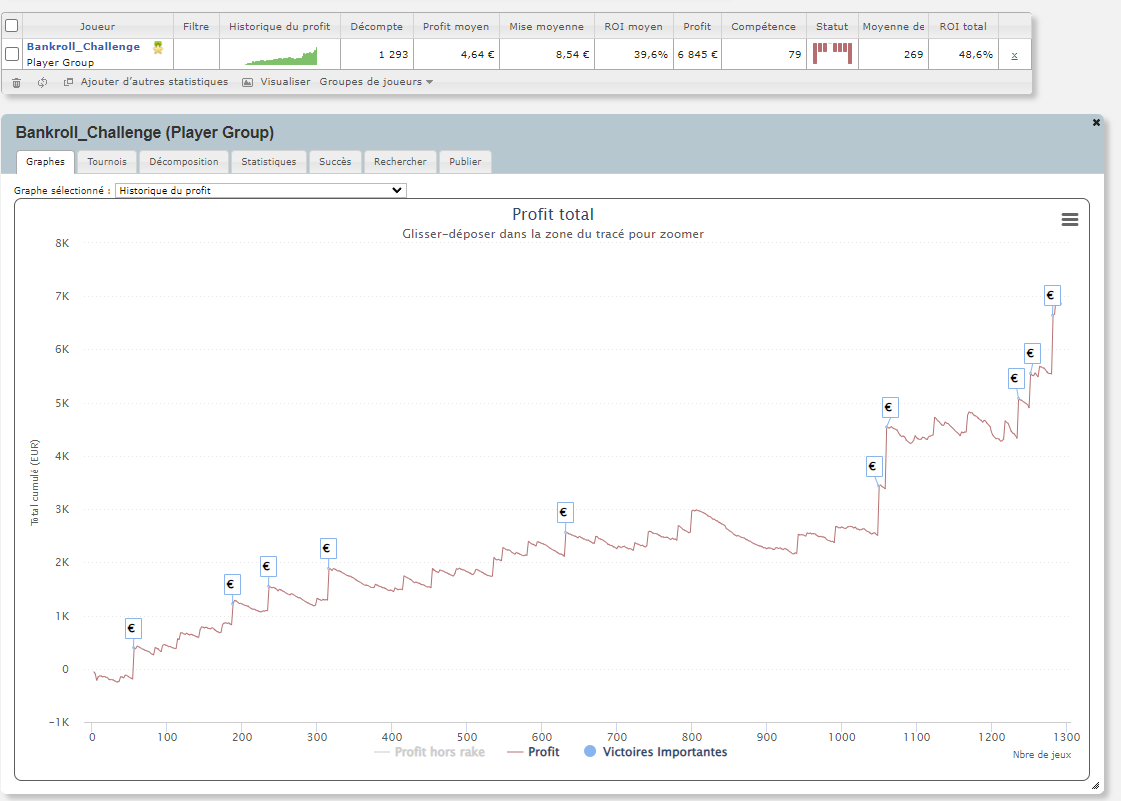This screenshot has width=1121, height=801.
Task: Click the € marker at the highest profit peak
Action: pos(1051,295)
